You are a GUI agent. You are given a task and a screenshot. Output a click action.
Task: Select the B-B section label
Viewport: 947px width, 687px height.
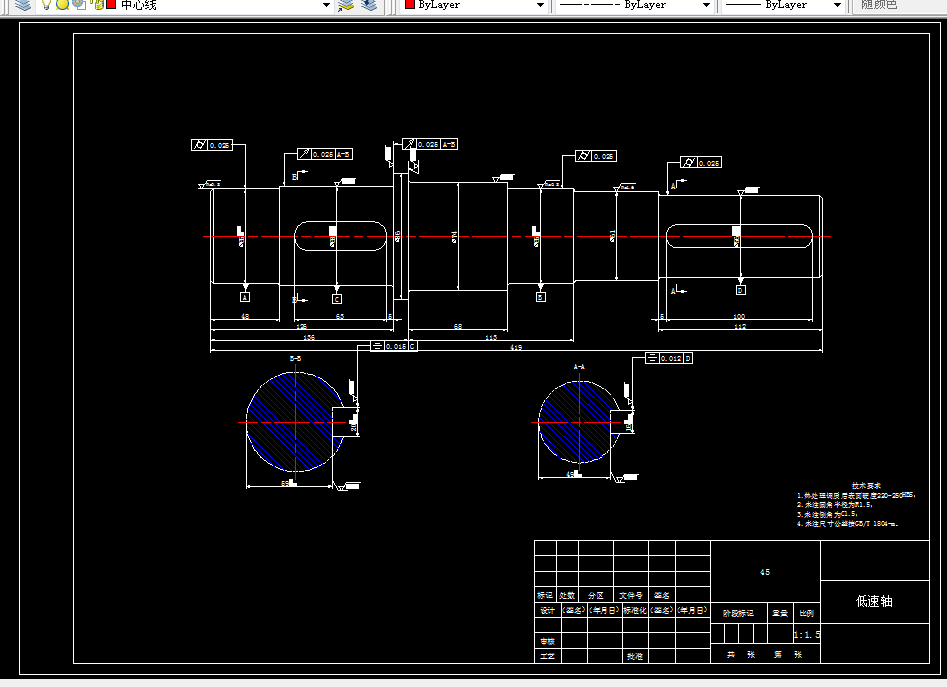[295, 359]
